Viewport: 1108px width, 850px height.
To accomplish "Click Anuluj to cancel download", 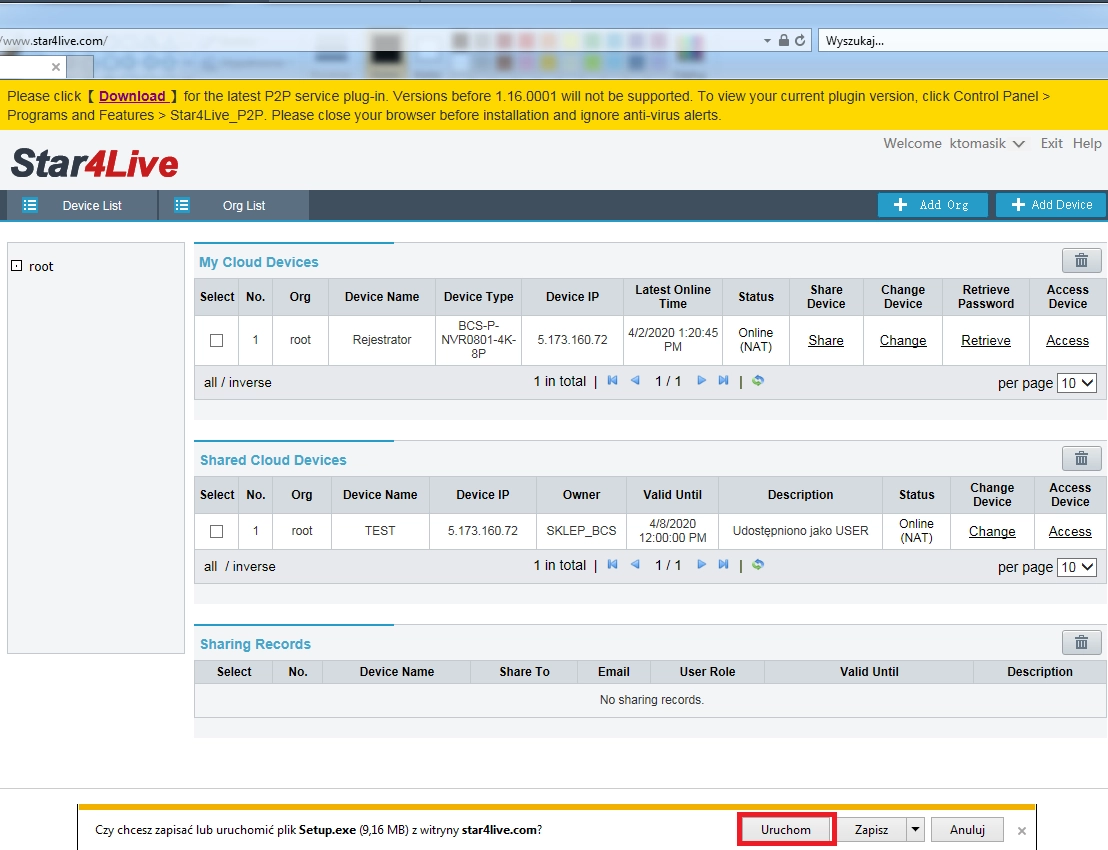I will coord(967,830).
